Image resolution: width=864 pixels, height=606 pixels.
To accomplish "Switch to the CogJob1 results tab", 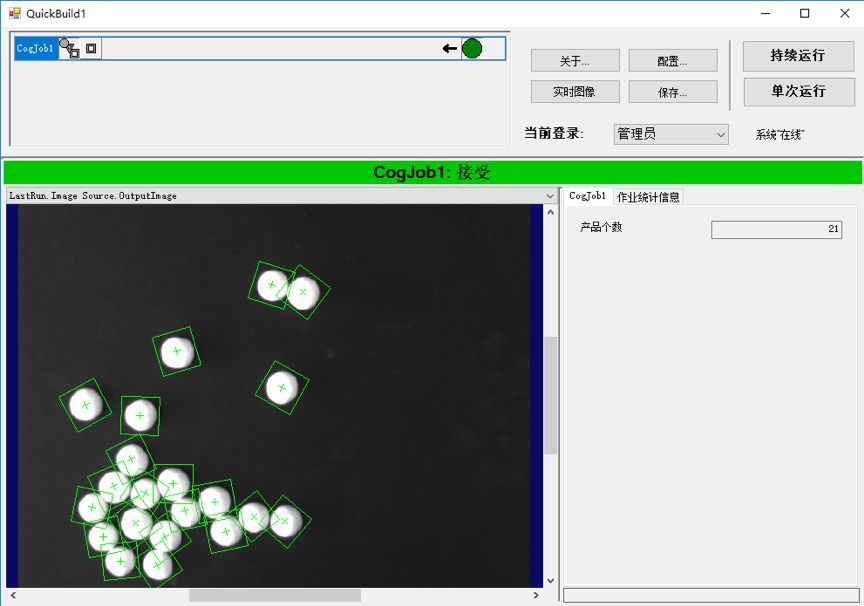I will tap(587, 196).
